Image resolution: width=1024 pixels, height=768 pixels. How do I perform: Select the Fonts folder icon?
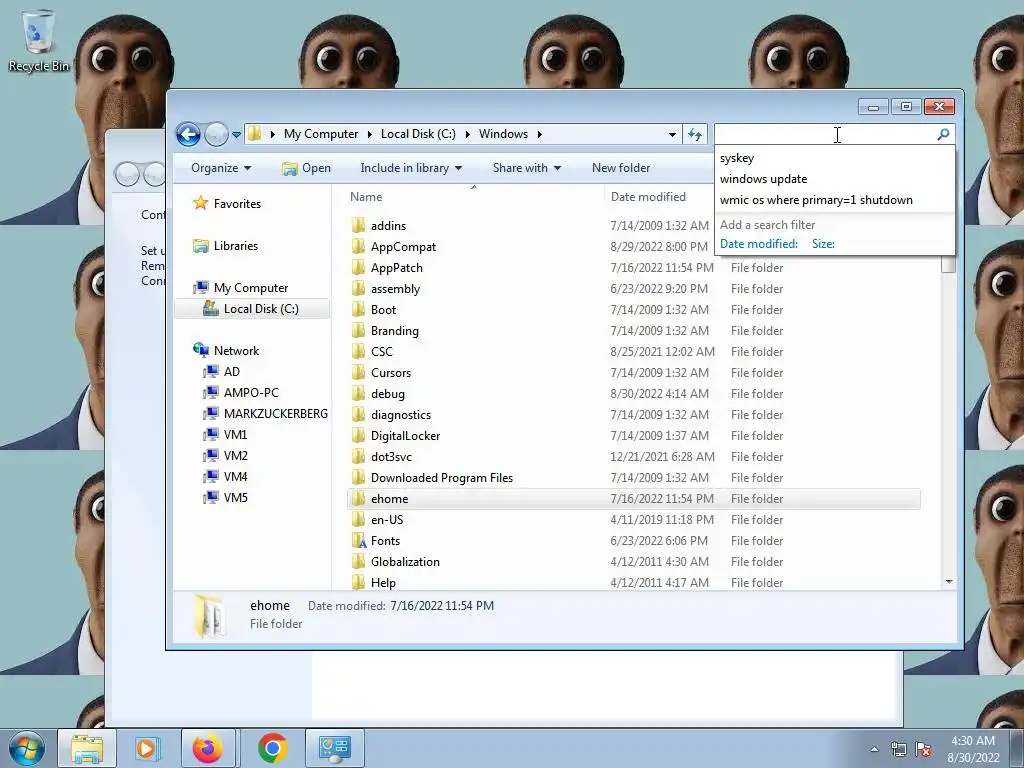358,540
